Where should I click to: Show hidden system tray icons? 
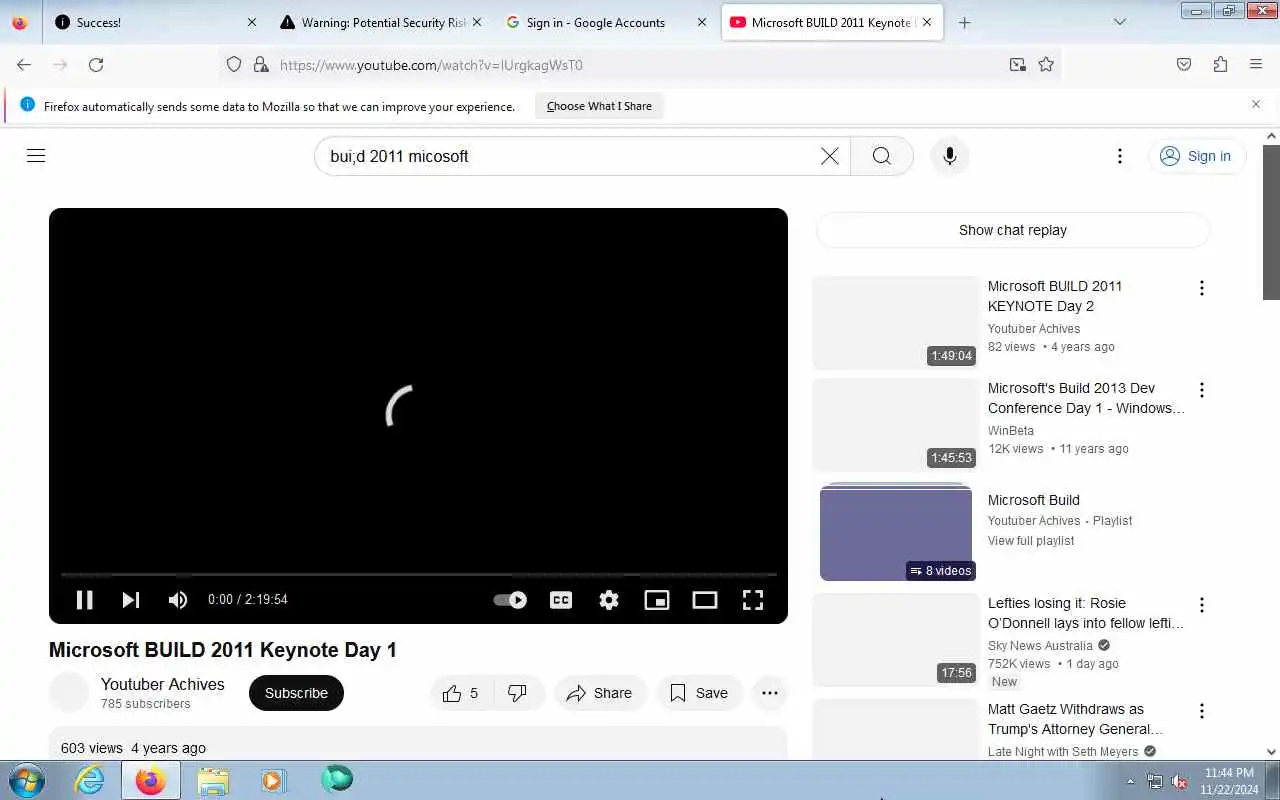[x=1131, y=781]
